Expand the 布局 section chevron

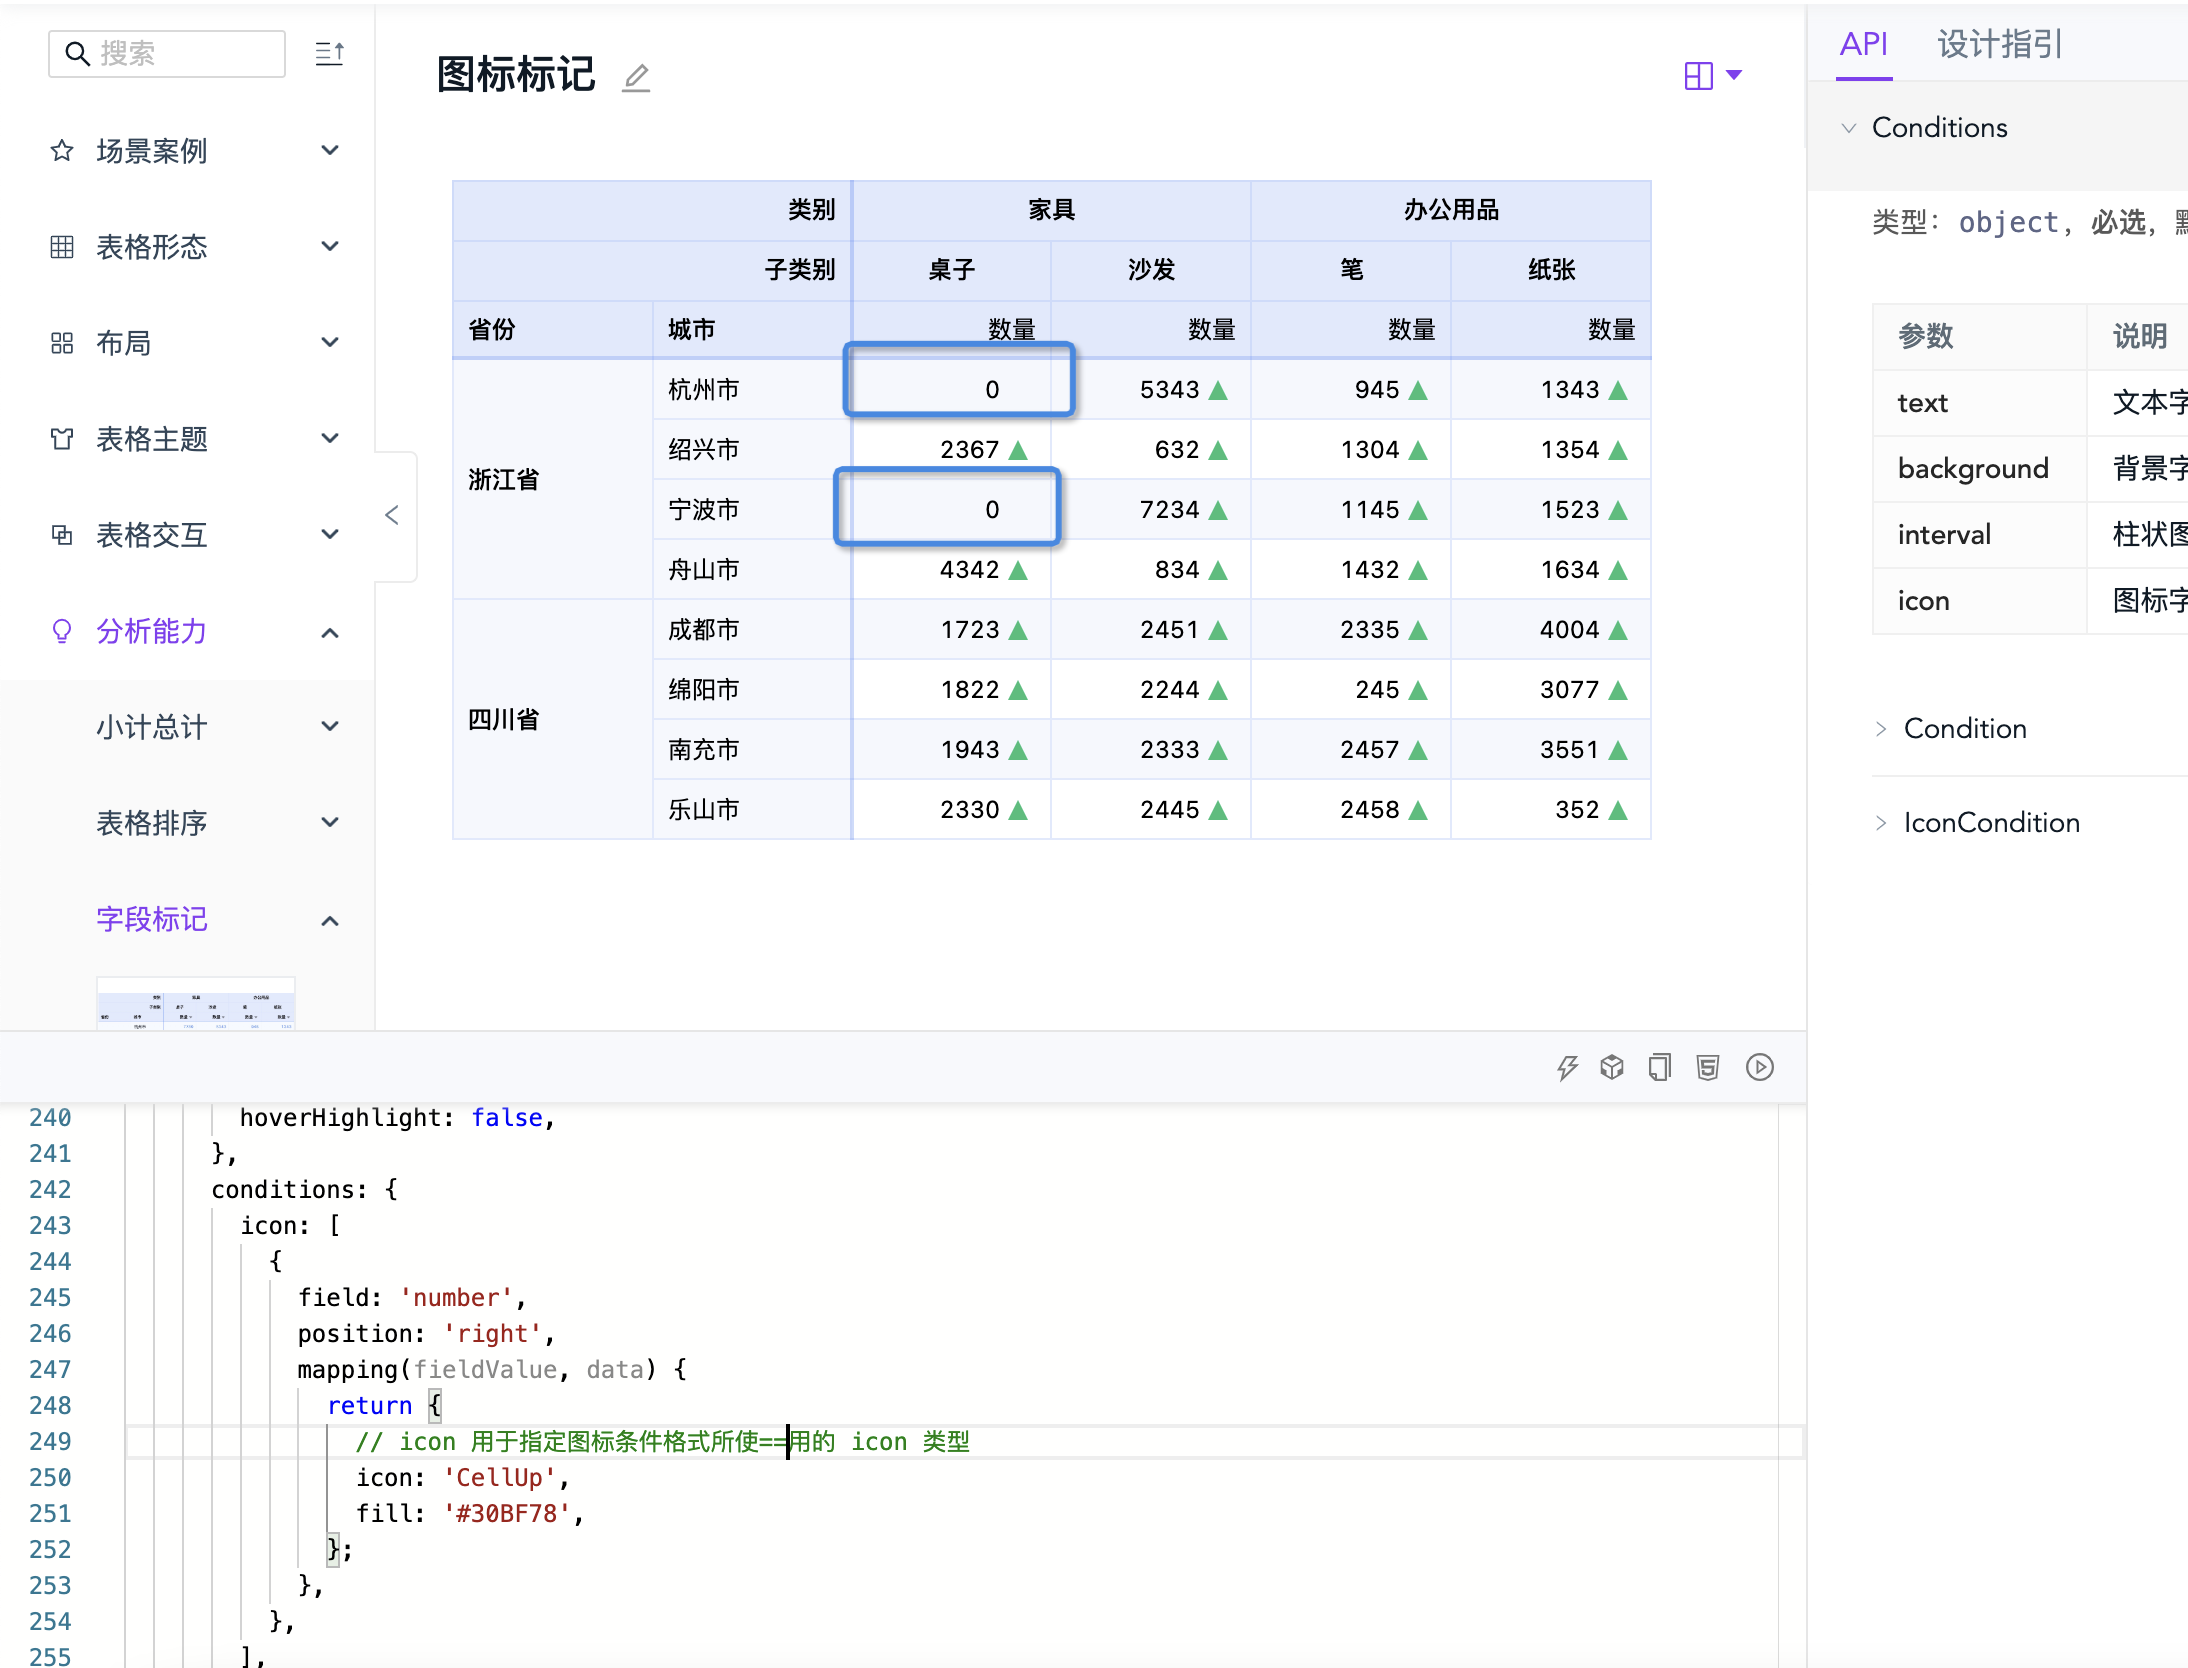coord(330,343)
